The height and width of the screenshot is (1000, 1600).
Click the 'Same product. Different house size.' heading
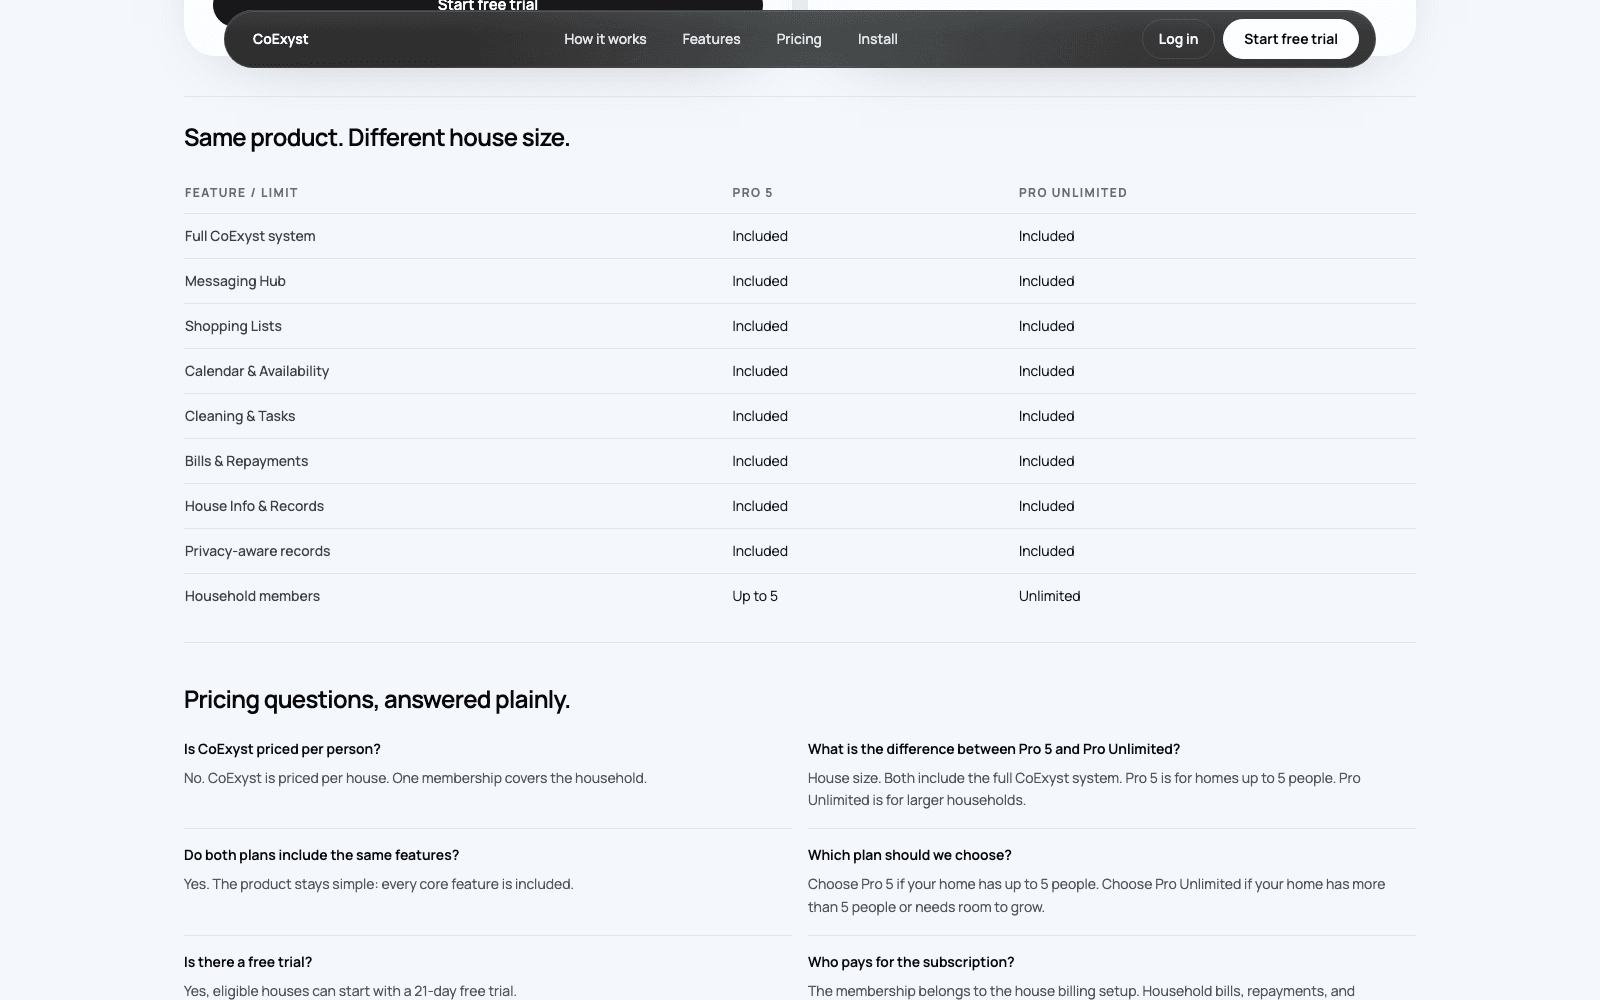point(377,138)
